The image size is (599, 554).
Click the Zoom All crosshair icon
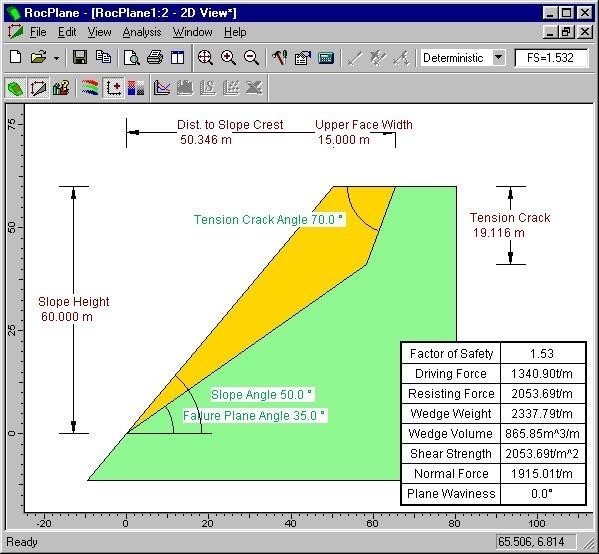[x=205, y=58]
